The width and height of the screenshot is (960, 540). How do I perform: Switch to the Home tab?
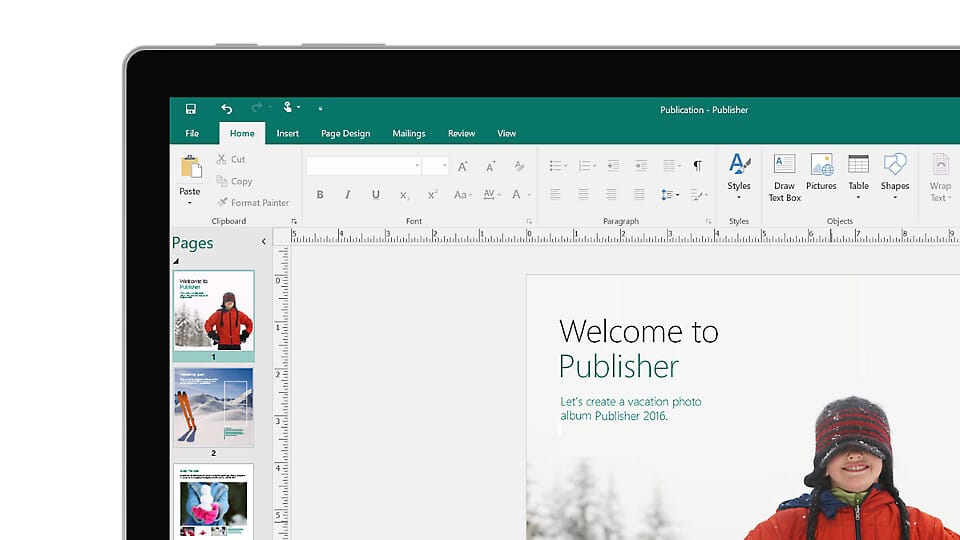pyautogui.click(x=242, y=133)
